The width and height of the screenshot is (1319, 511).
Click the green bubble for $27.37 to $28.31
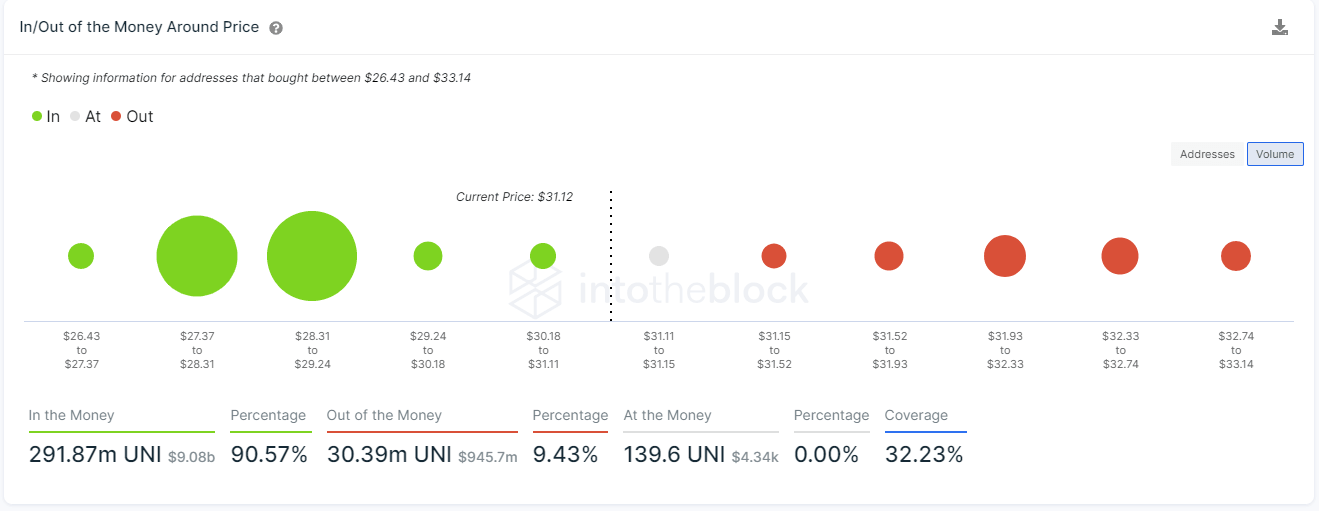click(197, 256)
